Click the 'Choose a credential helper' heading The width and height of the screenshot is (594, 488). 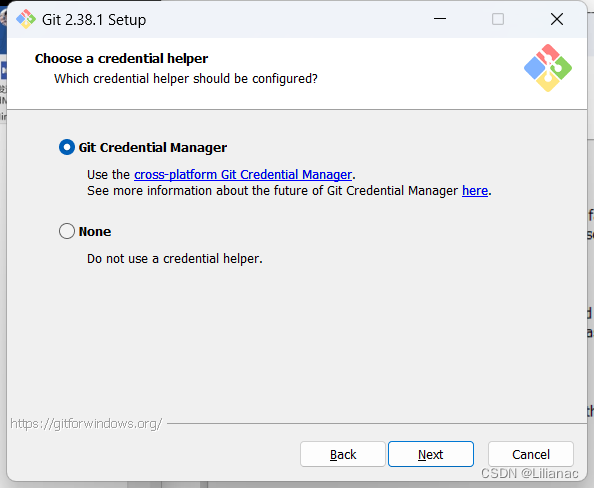[121, 58]
